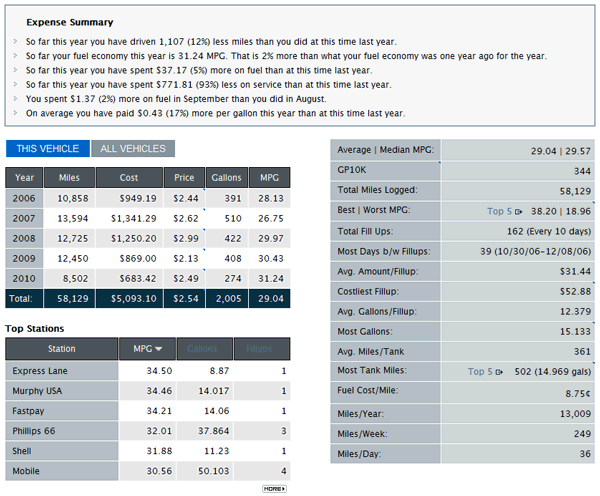Click the MORE button below Top Stations

click(274, 488)
